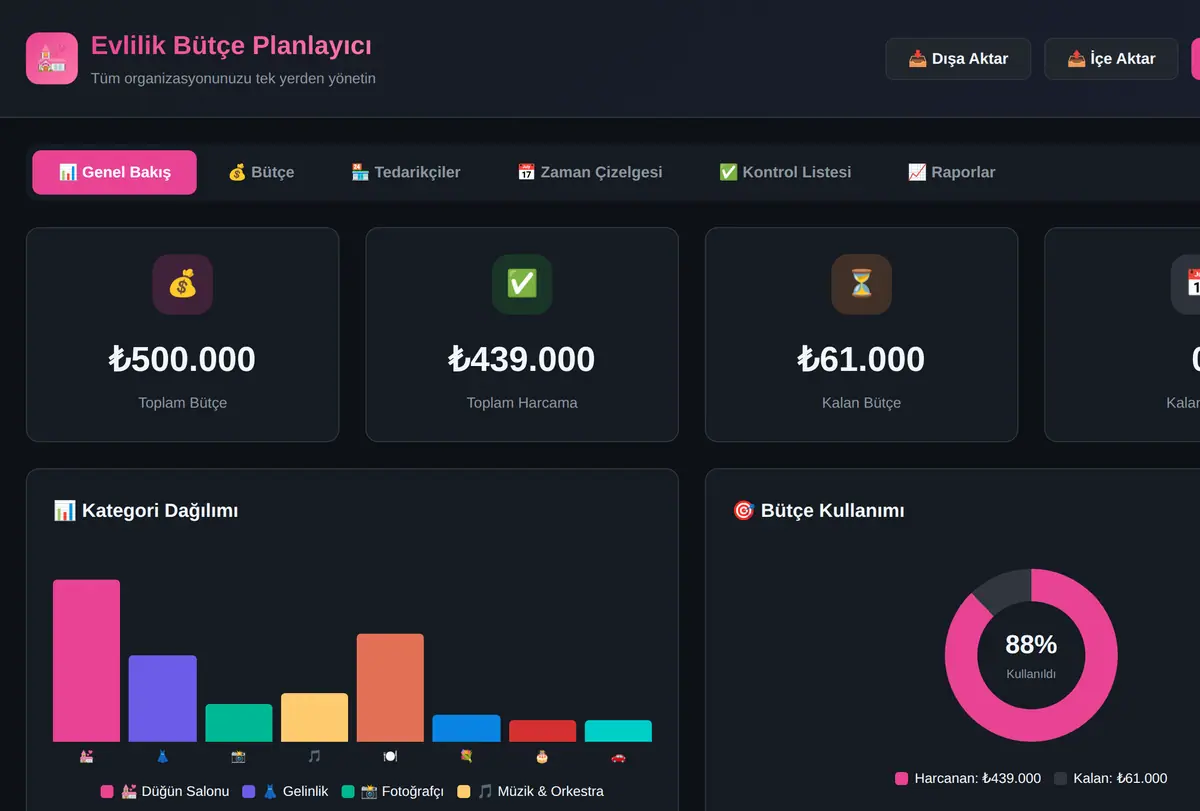The height and width of the screenshot is (811, 1200).
Task: Click the Gelinlik legend label
Action: coord(295,791)
